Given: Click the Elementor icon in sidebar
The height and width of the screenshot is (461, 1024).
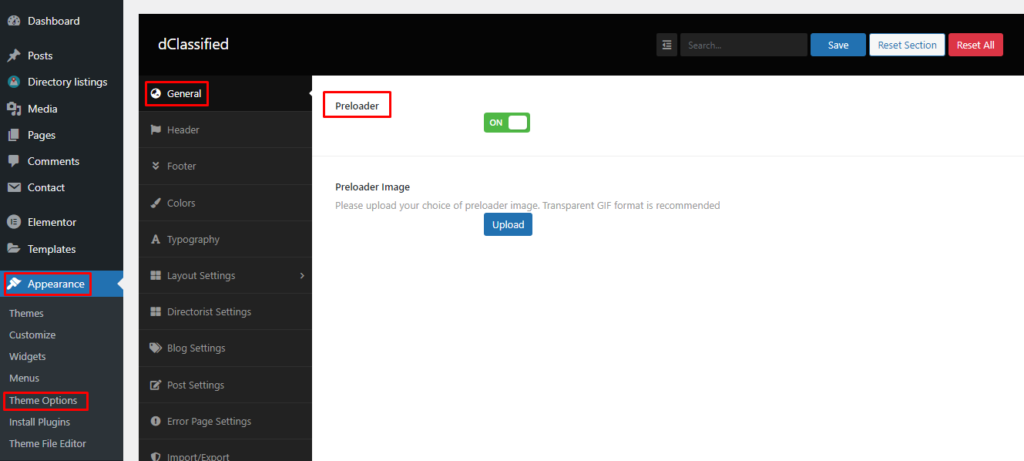Looking at the screenshot, I should point(14,222).
